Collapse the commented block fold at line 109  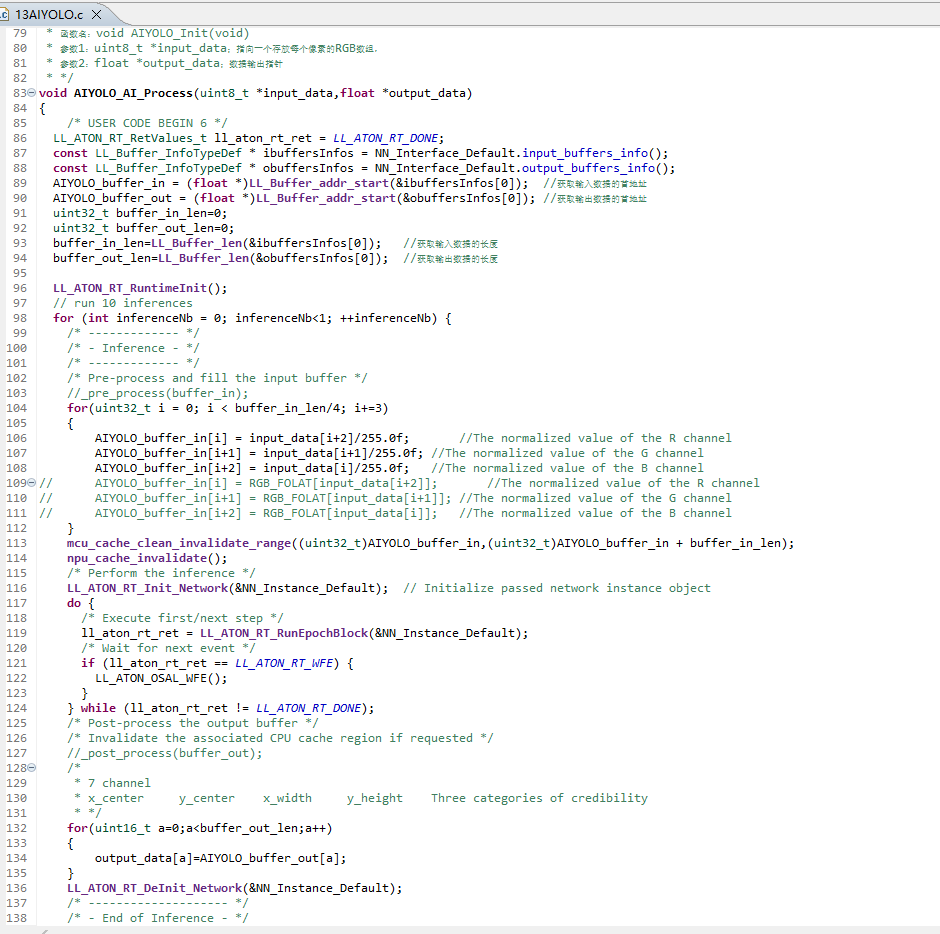click(x=32, y=483)
